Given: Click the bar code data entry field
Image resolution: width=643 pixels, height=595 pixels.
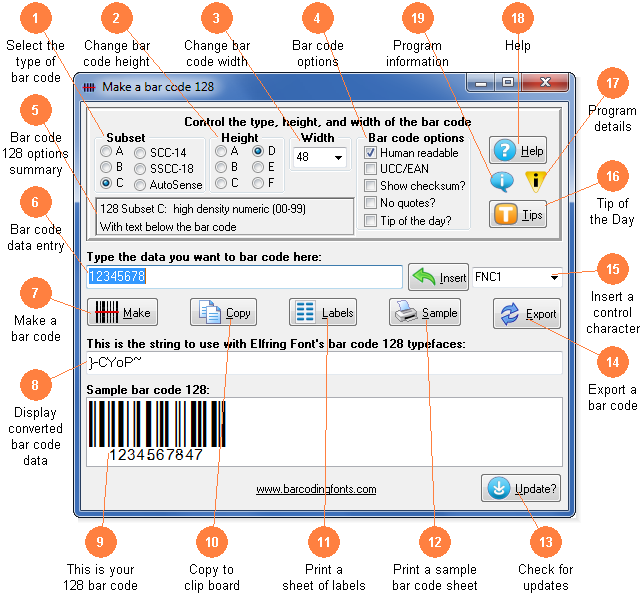Looking at the screenshot, I should [x=244, y=276].
